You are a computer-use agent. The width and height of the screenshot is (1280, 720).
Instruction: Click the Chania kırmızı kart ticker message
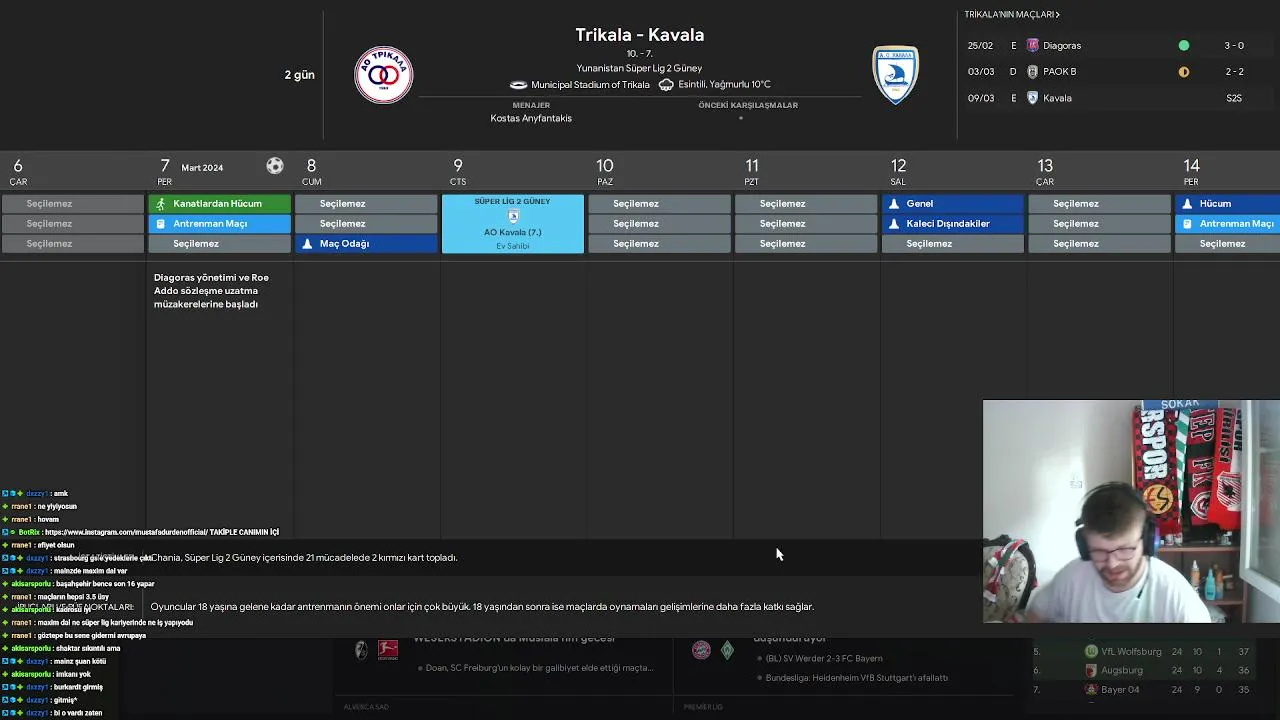pyautogui.click(x=304, y=557)
